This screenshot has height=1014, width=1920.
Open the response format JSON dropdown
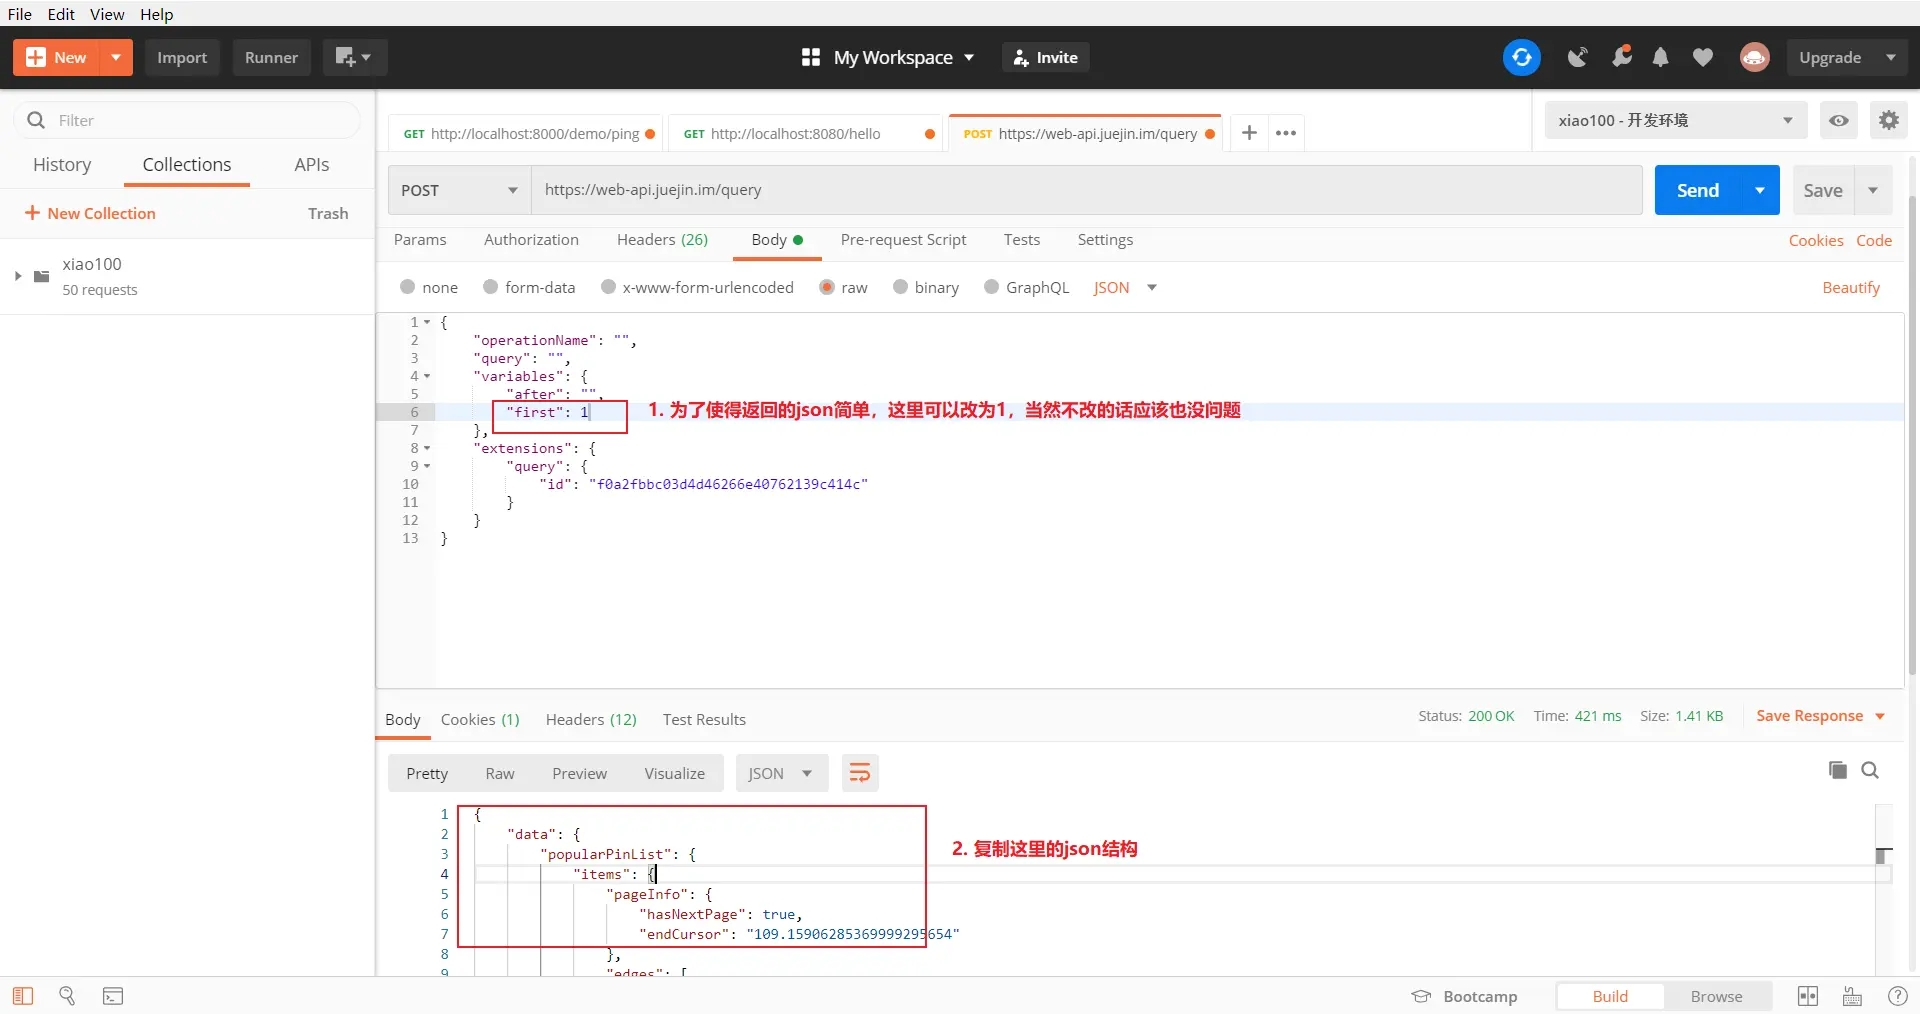pos(782,773)
